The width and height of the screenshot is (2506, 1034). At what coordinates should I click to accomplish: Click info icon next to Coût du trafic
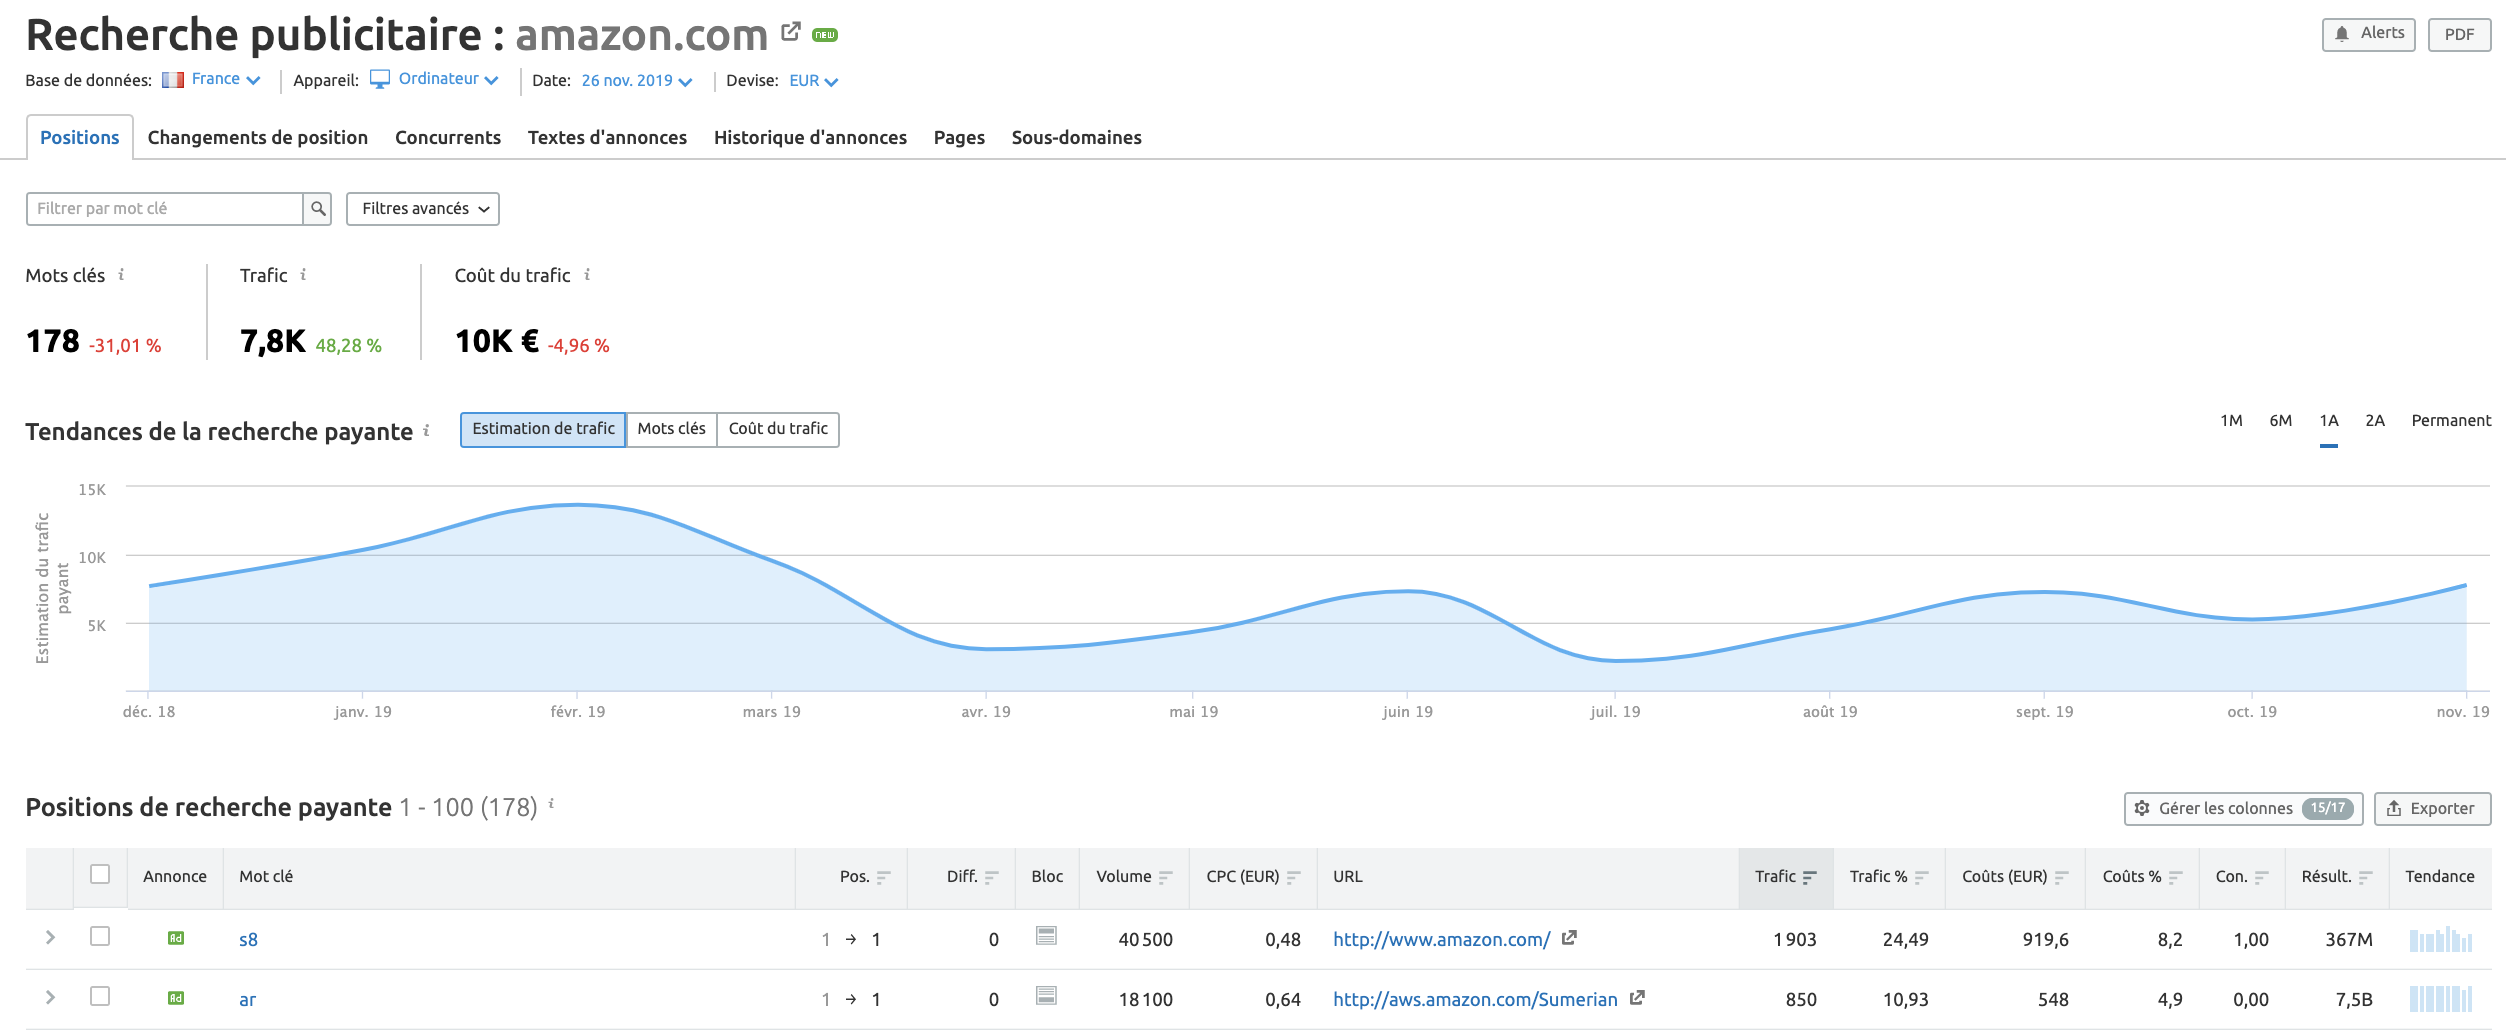[x=587, y=274]
